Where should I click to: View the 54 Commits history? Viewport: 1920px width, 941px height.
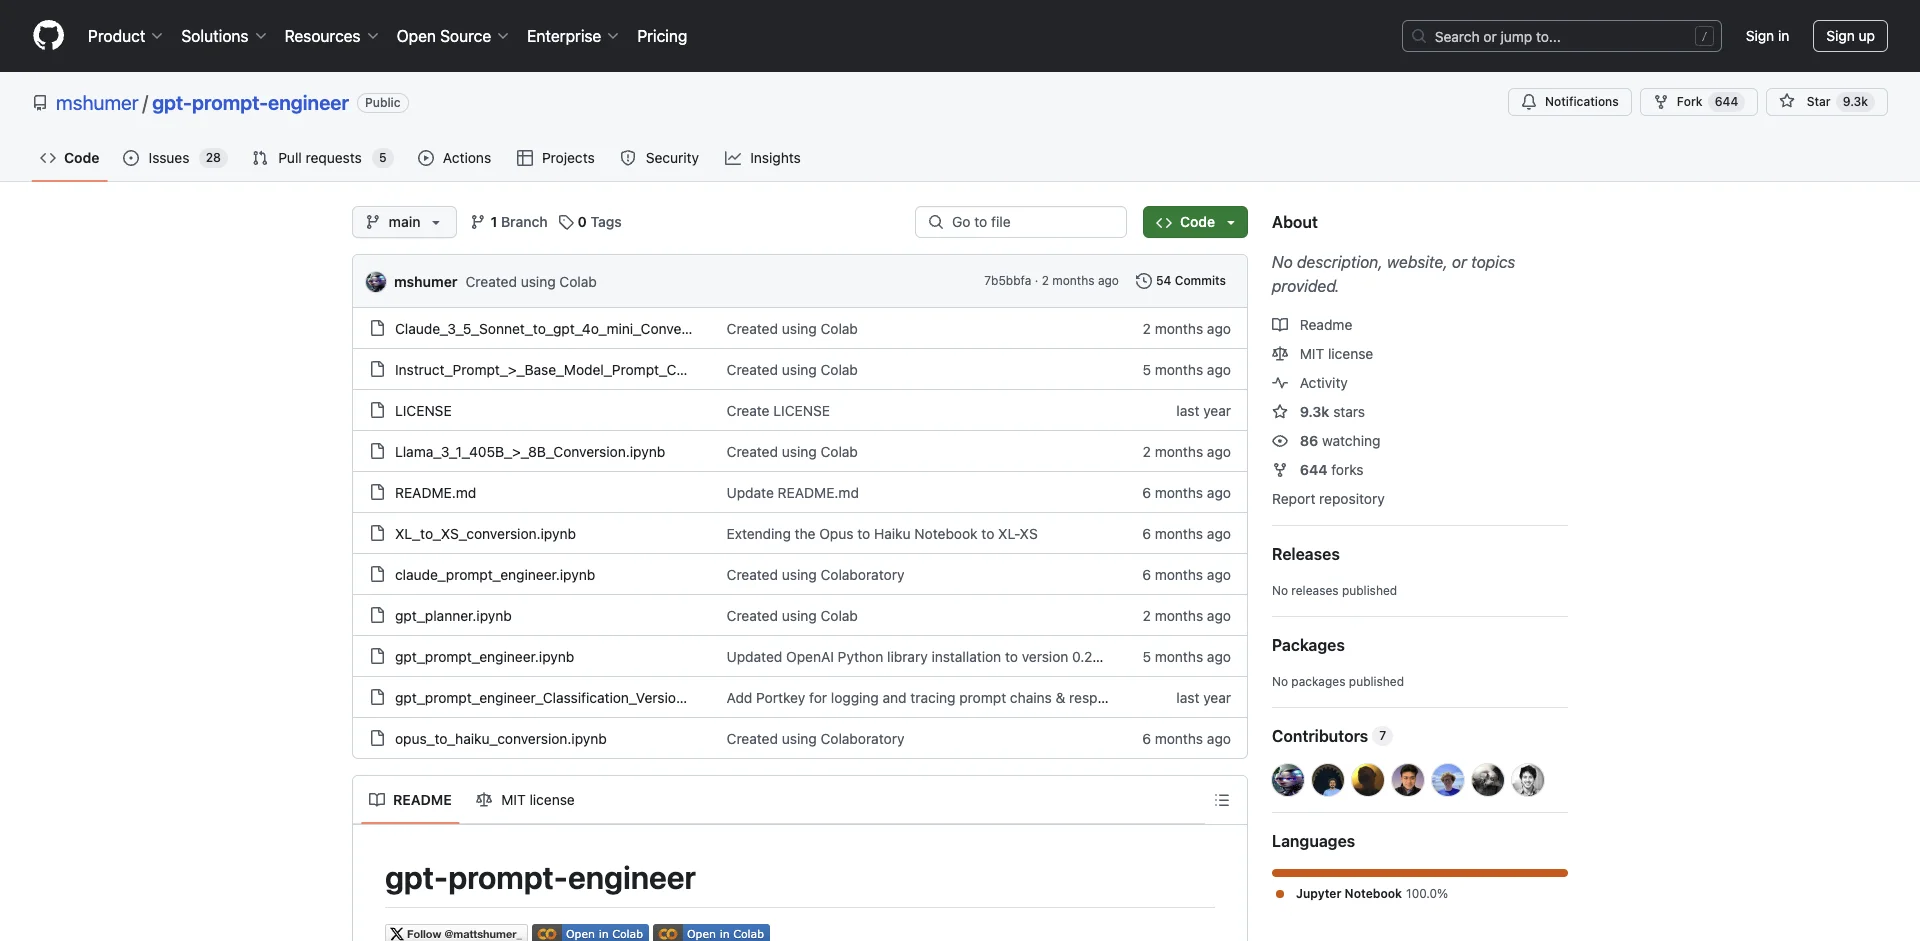click(x=1181, y=281)
